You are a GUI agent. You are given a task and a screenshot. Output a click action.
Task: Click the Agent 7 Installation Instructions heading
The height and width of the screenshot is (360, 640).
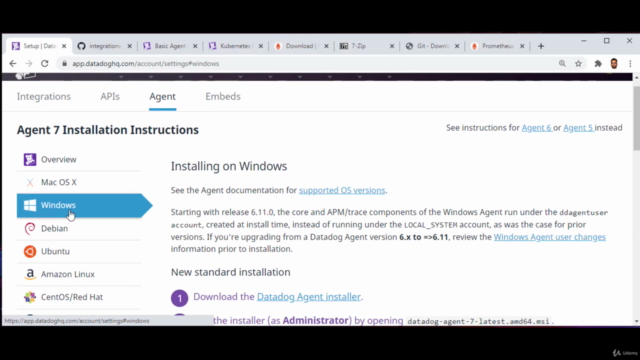coord(108,130)
